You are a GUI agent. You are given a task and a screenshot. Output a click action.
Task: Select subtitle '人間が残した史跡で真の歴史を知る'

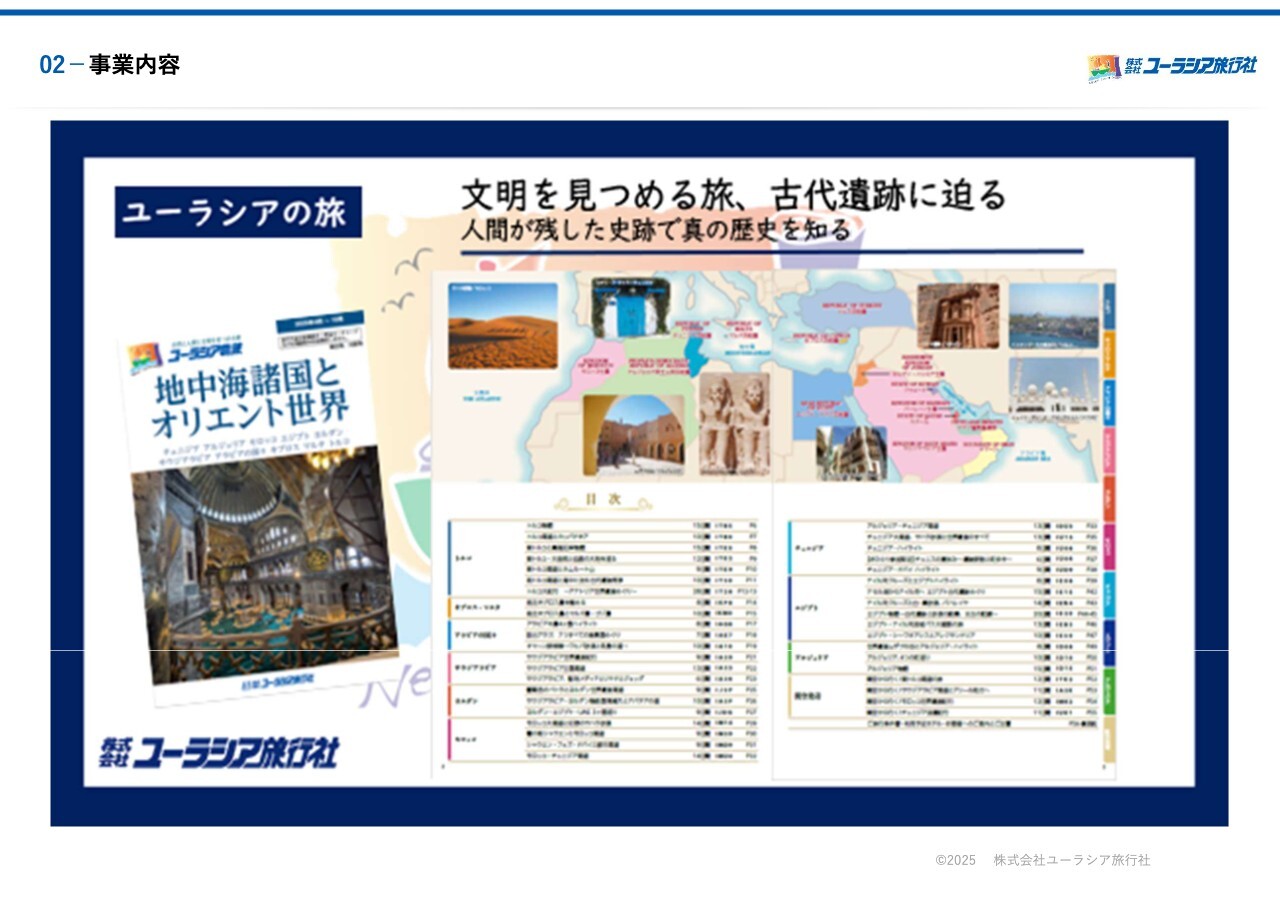[656, 230]
